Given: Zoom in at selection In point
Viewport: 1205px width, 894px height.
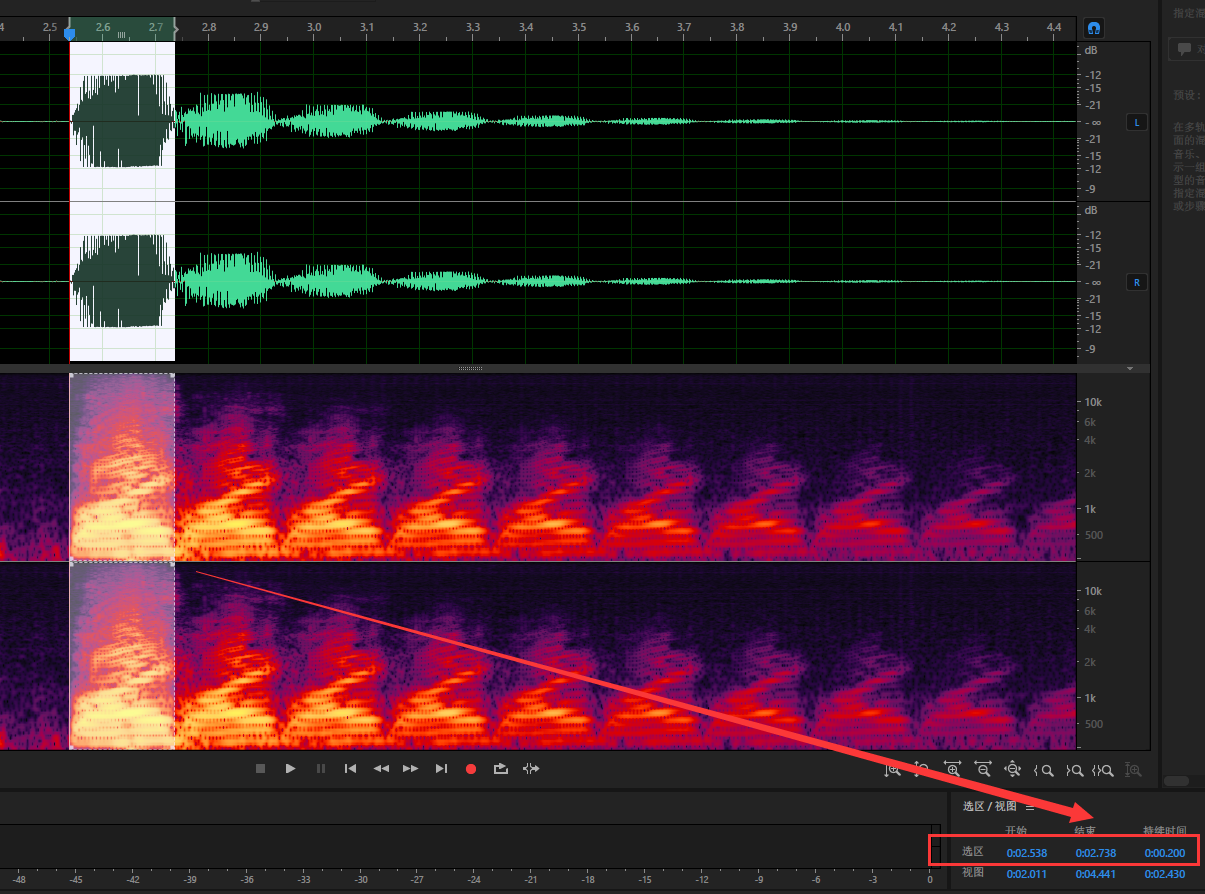Looking at the screenshot, I should coord(1044,771).
